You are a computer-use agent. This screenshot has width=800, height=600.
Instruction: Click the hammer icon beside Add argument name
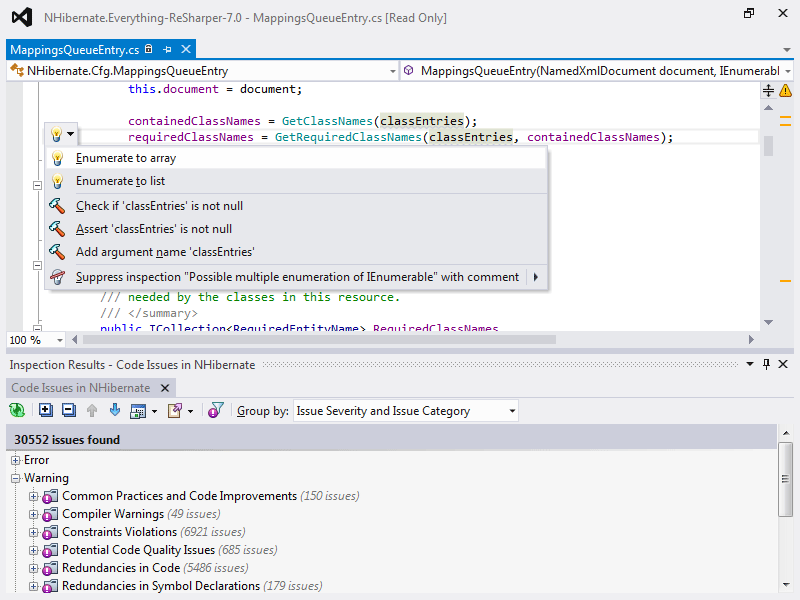pyautogui.click(x=57, y=252)
